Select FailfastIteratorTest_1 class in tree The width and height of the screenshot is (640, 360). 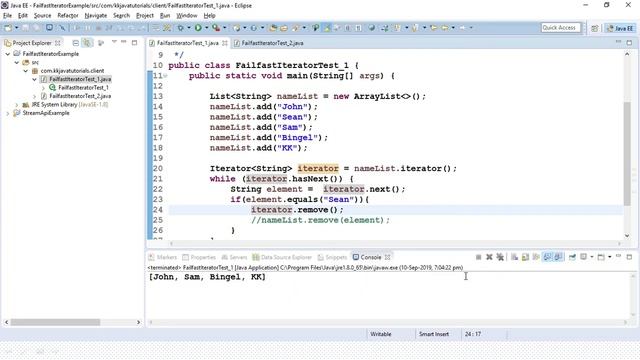coord(83,87)
